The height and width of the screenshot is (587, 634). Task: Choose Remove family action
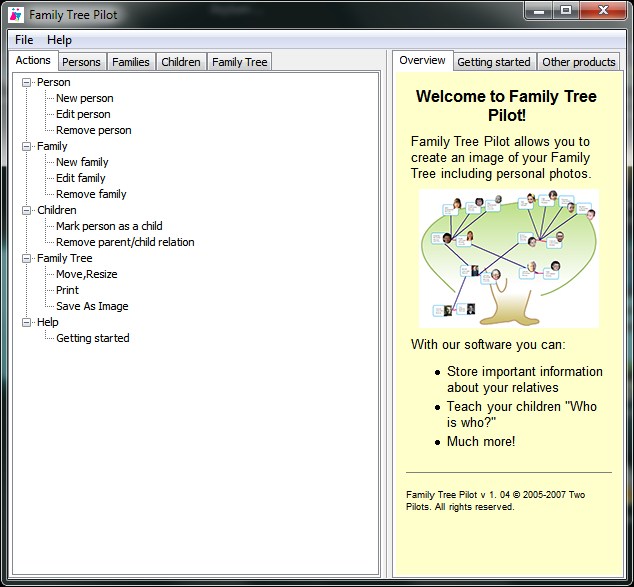[91, 194]
